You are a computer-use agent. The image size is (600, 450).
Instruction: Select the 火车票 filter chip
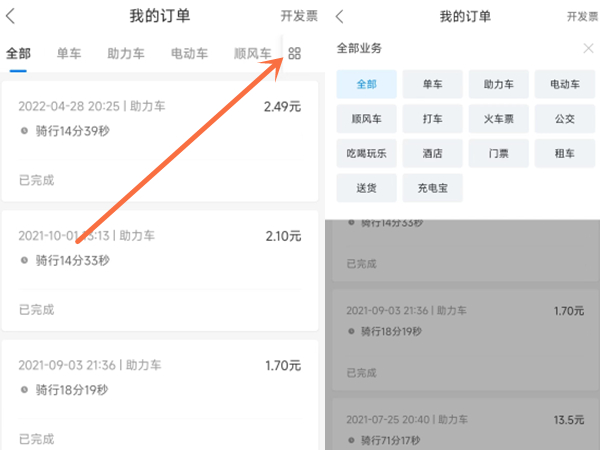coord(499,119)
